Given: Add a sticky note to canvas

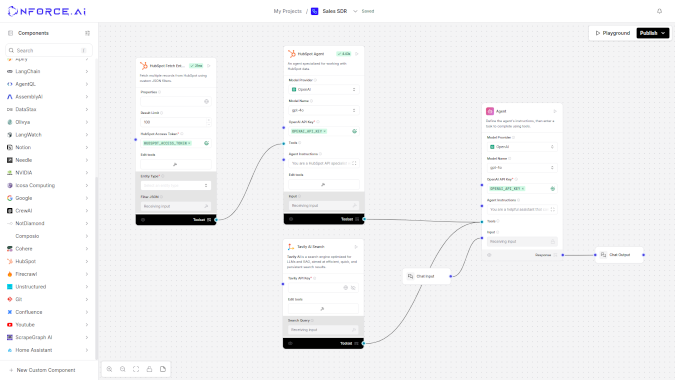Looking at the screenshot, I should click(x=163, y=369).
